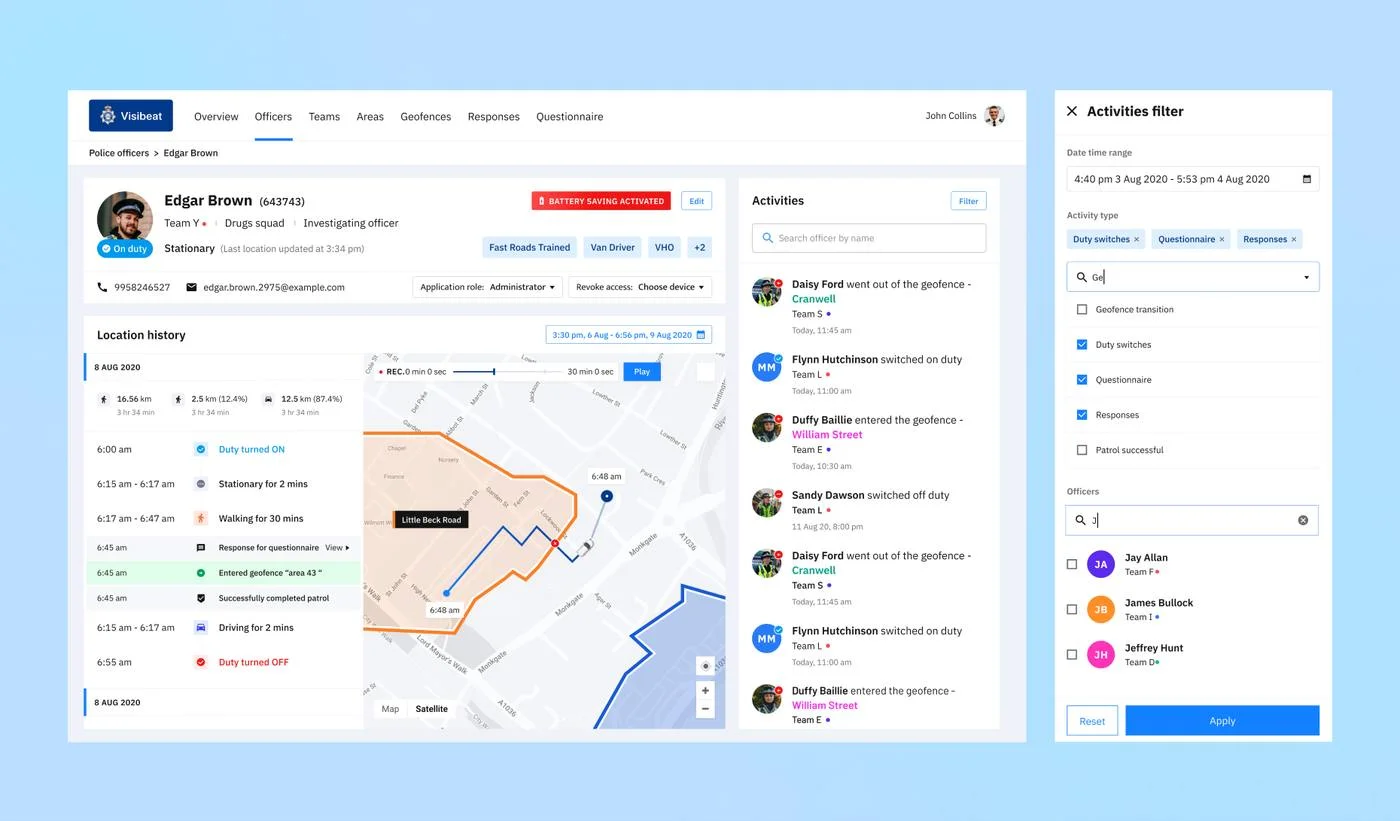Zoom out on the map

click(705, 709)
